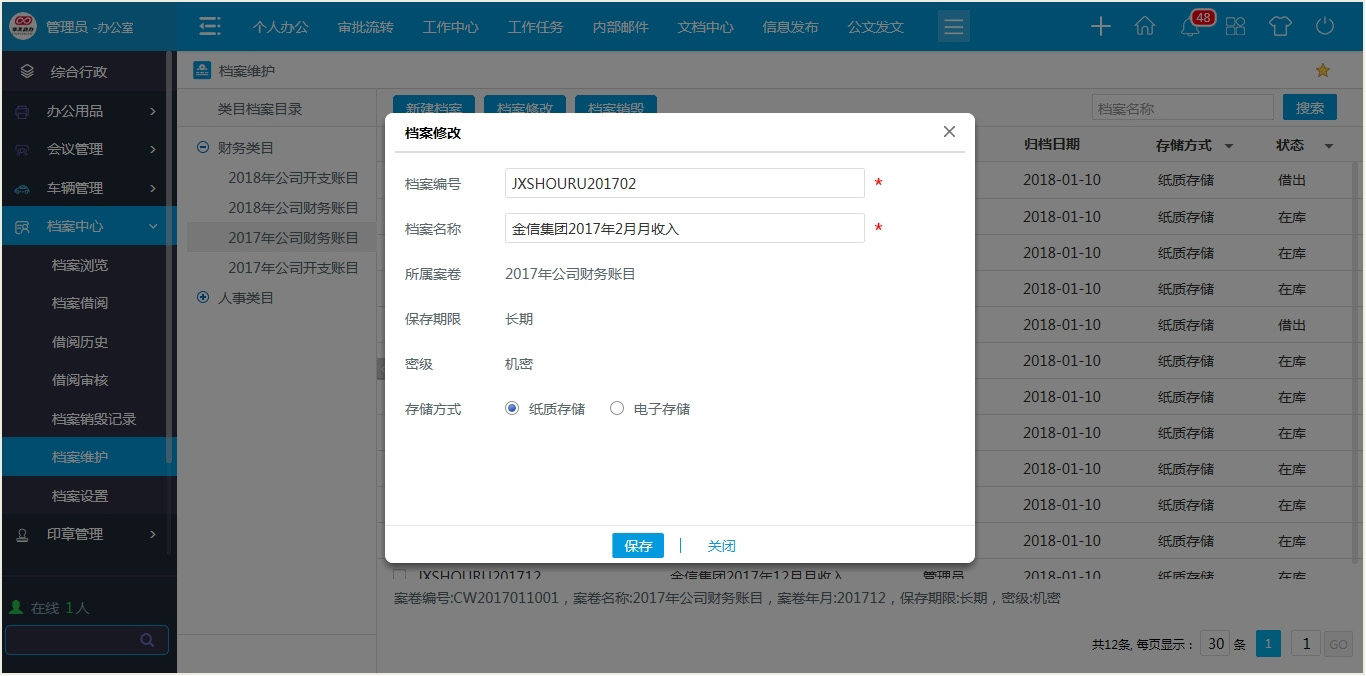Screen dimensions: 1366x676
Task: Click the power logout icon
Action: [1324, 27]
